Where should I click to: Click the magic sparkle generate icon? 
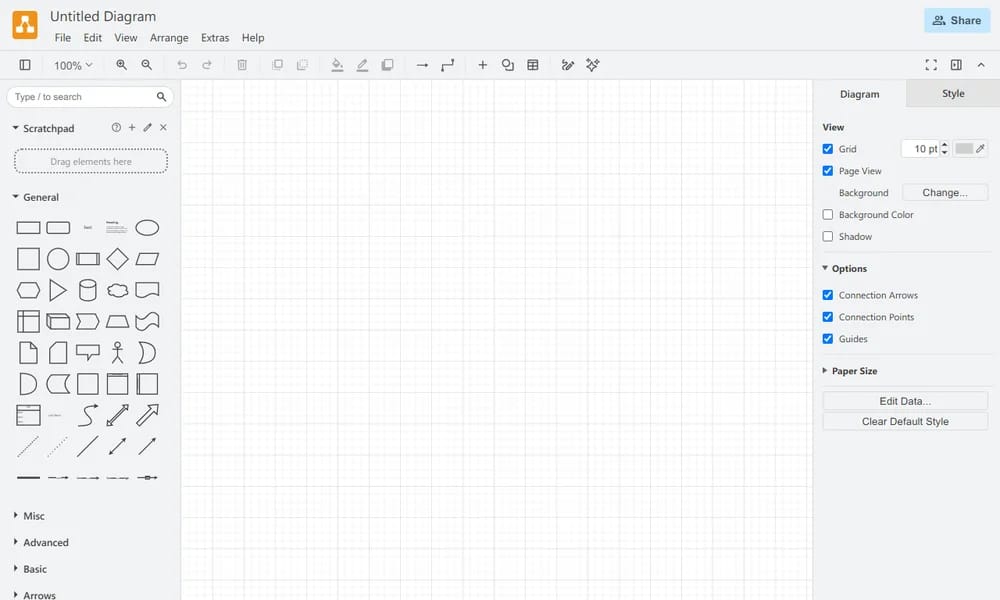tap(592, 65)
